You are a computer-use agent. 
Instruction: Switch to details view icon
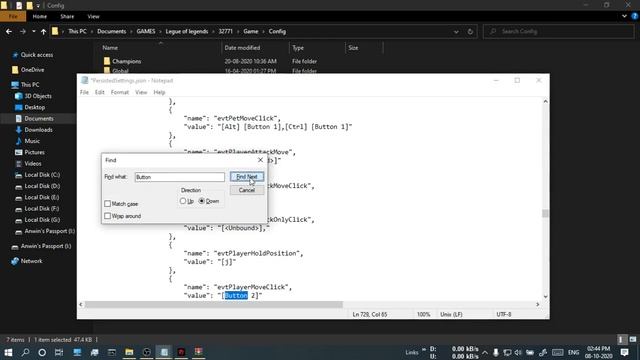pyautogui.click(x=621, y=340)
